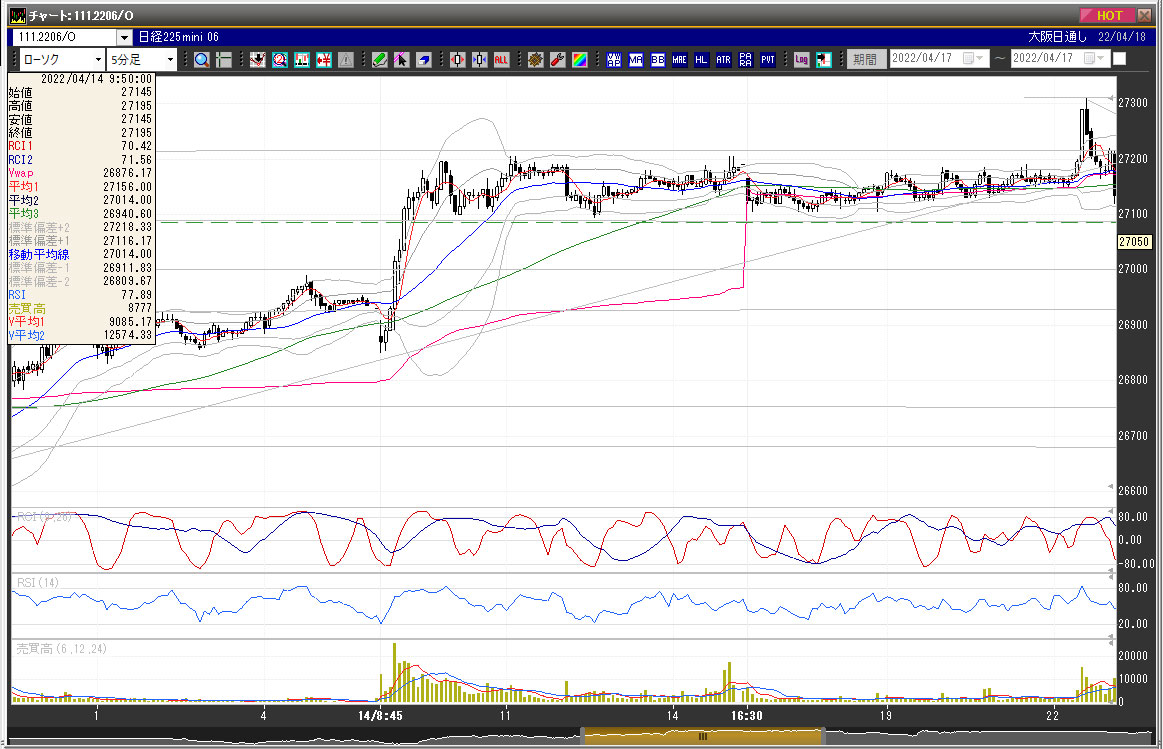Click the chart application icon in title bar
The width and height of the screenshot is (1163, 749).
click(17, 16)
